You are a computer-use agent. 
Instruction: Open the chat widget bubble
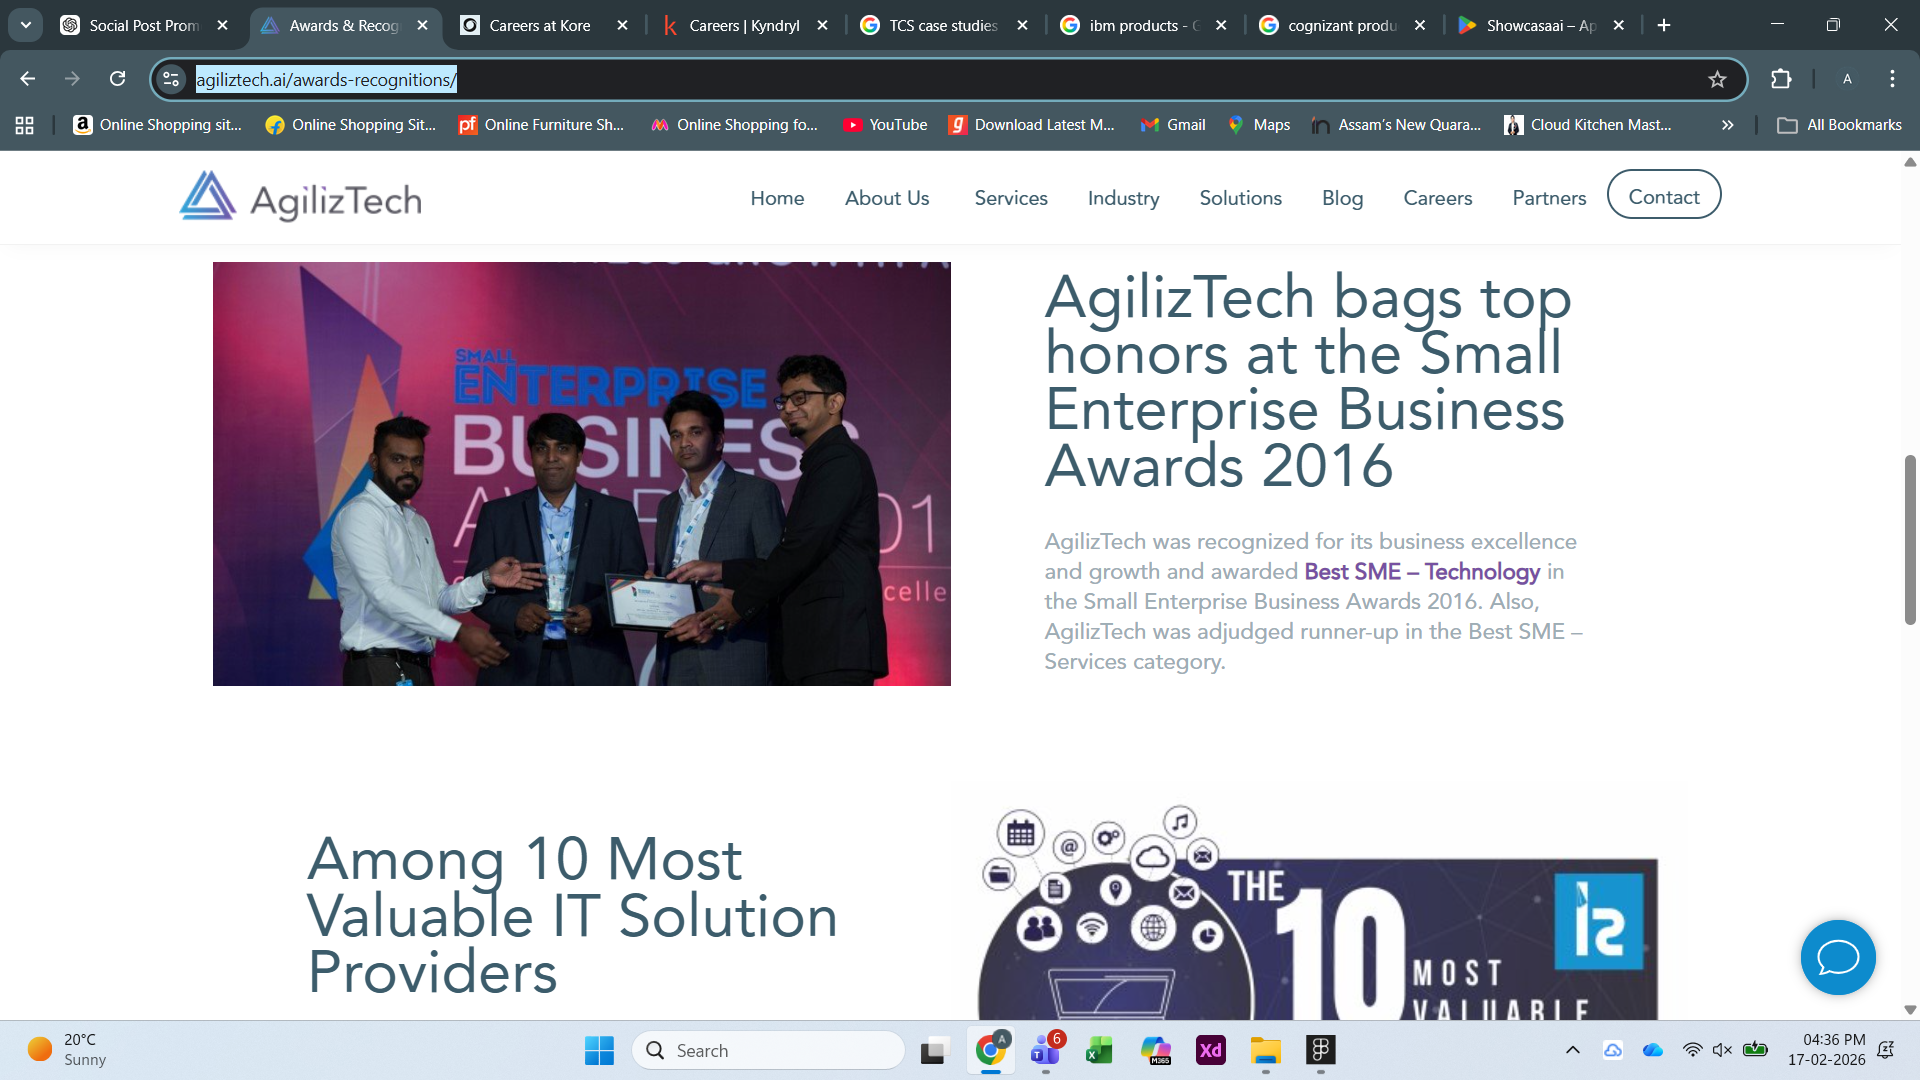1838,957
